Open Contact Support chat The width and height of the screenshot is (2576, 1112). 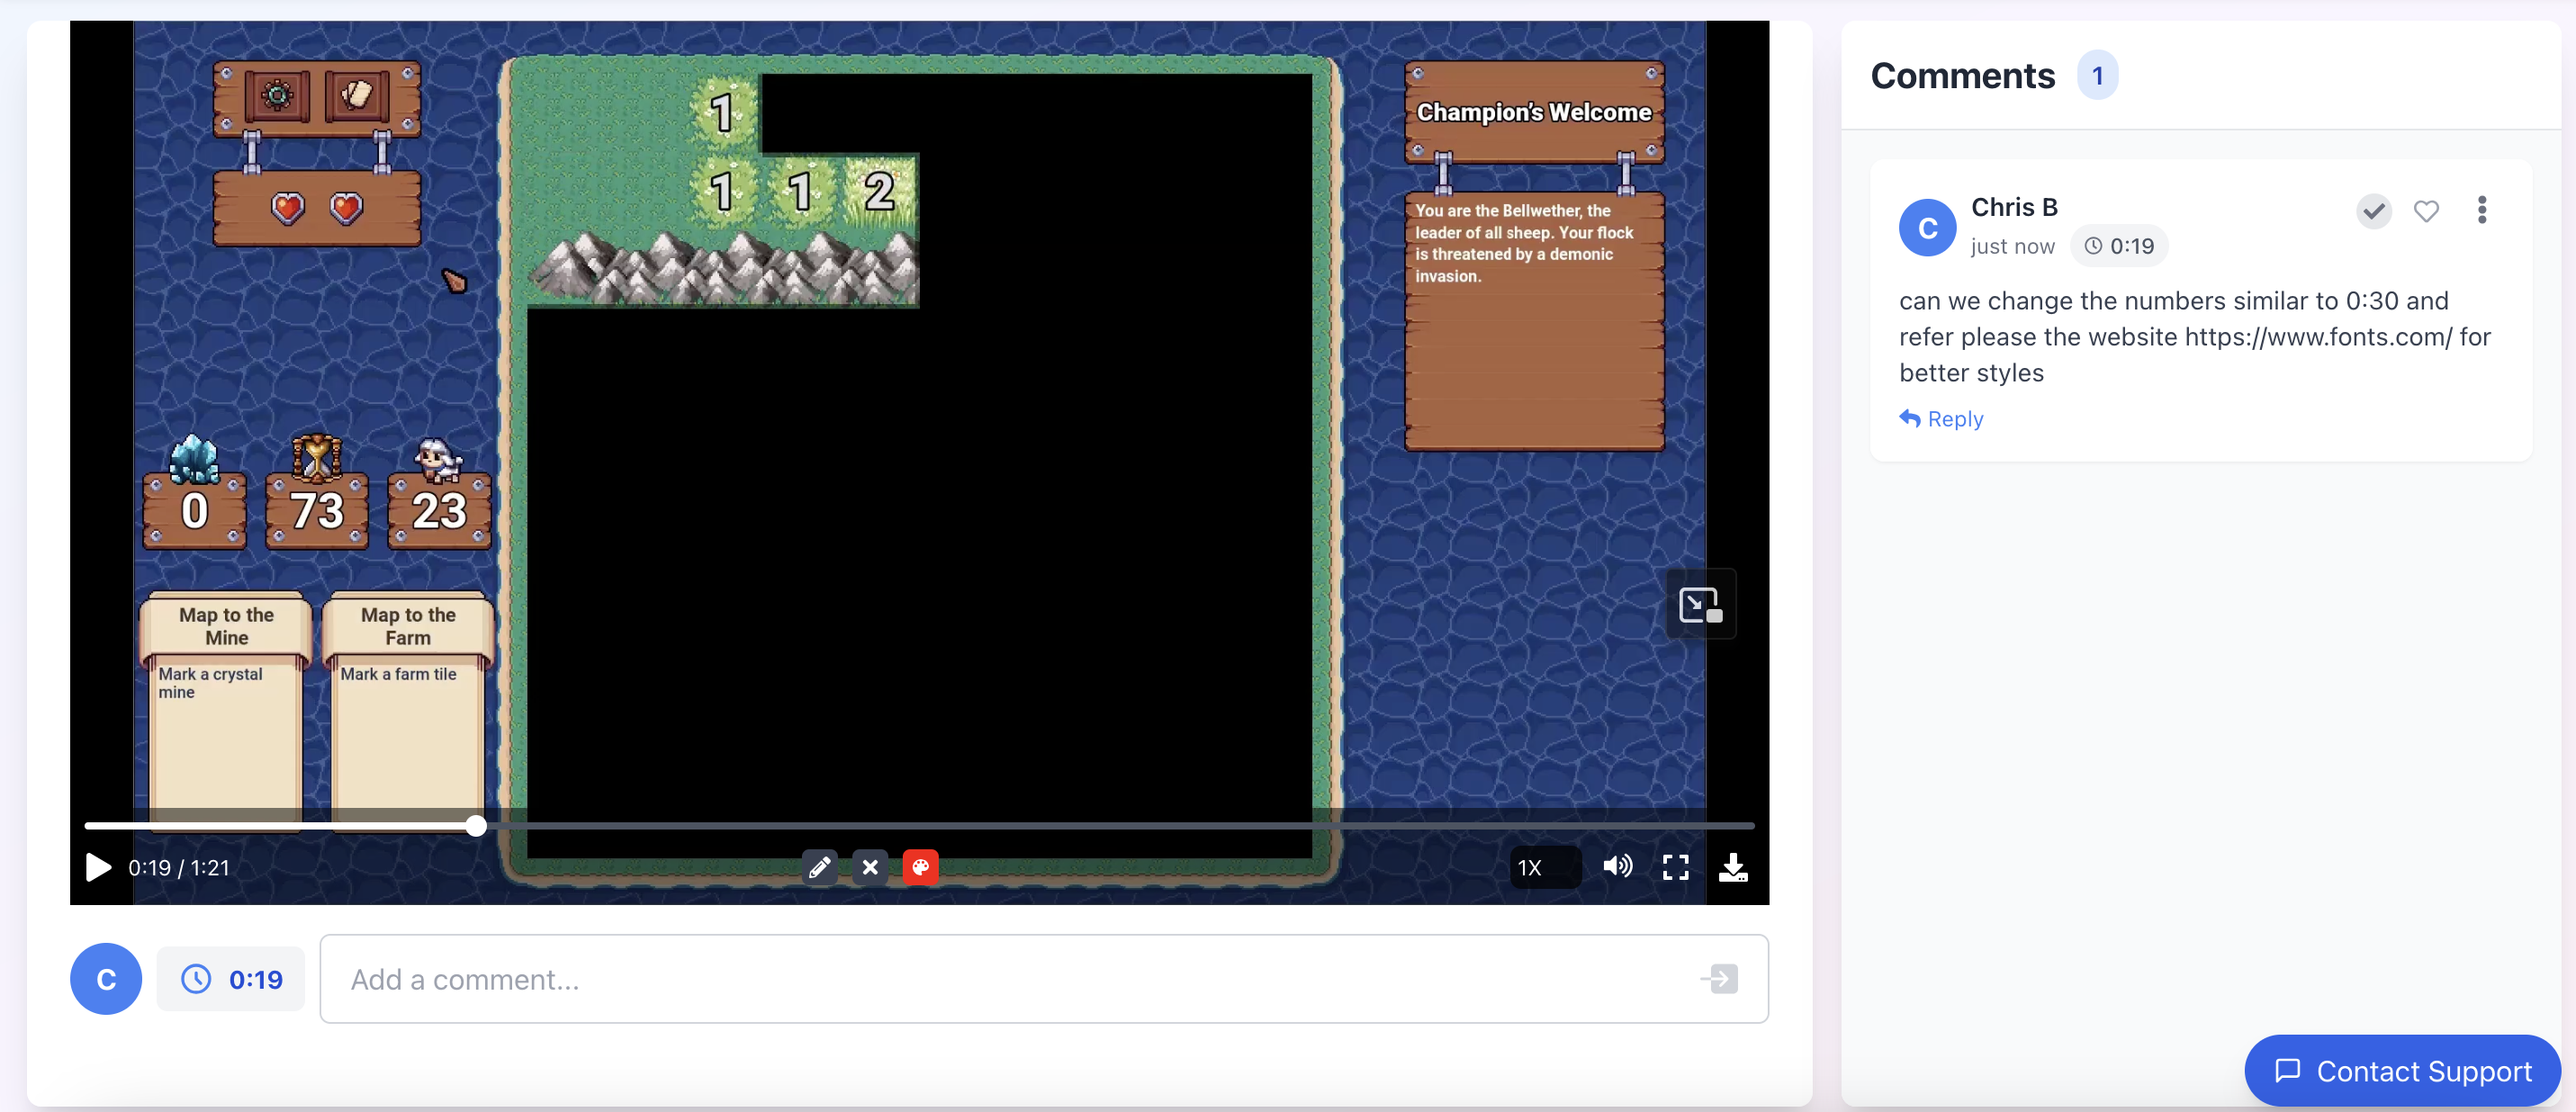click(x=2403, y=1071)
